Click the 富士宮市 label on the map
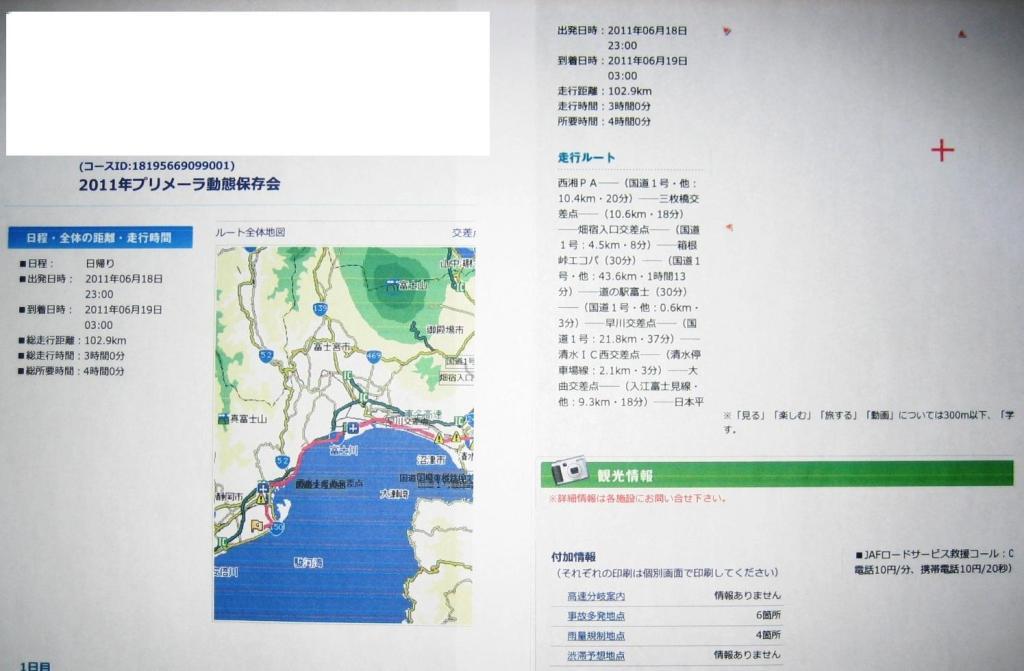 (x=332, y=346)
